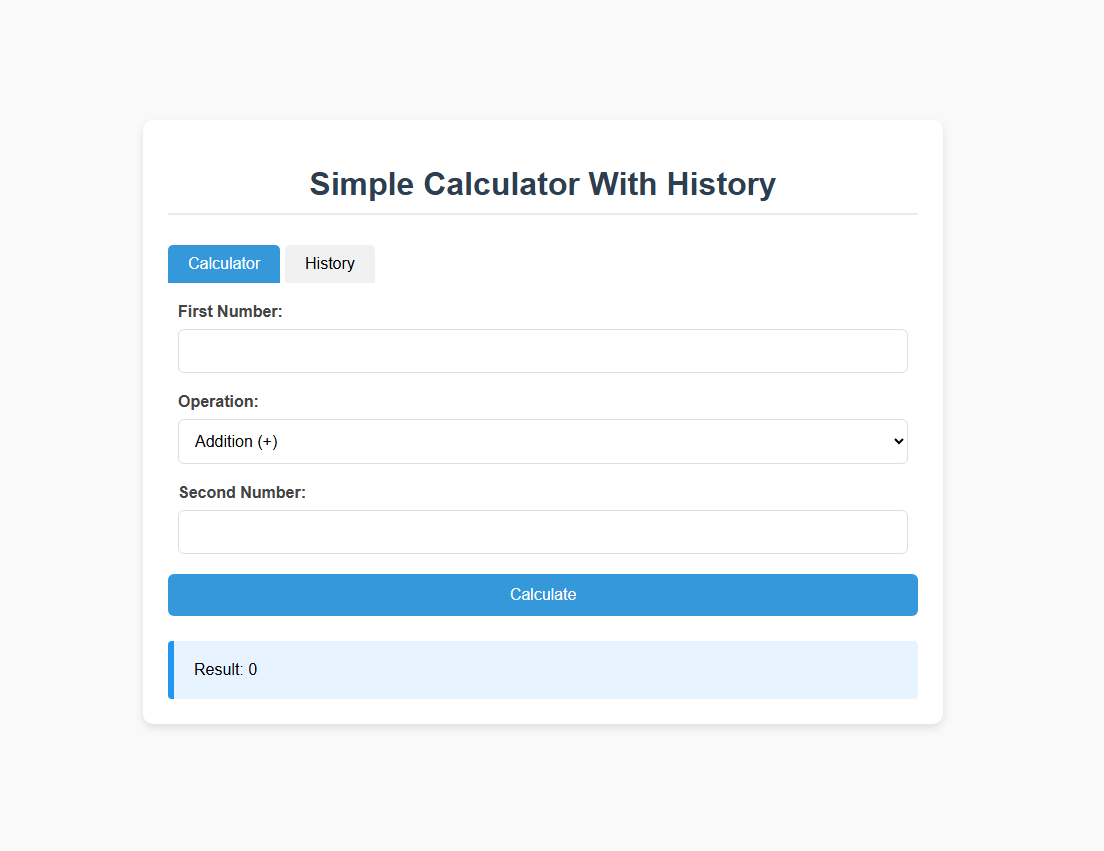The image size is (1104, 851).
Task: Click the "Operation:" label
Action: point(218,402)
